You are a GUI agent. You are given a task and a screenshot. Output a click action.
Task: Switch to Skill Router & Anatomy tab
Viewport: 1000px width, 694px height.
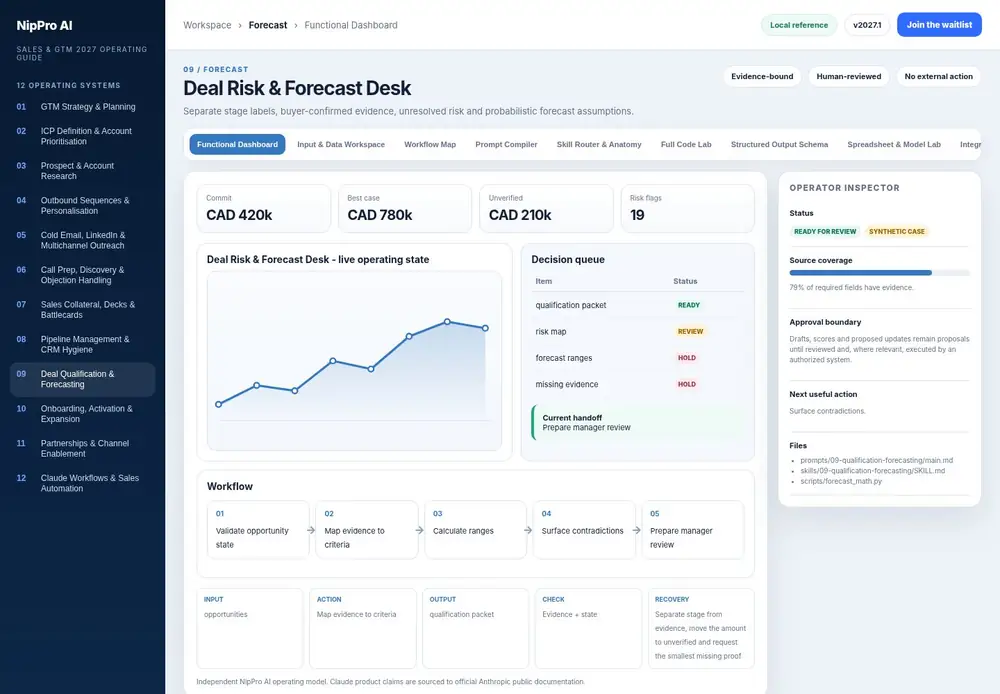[599, 144]
